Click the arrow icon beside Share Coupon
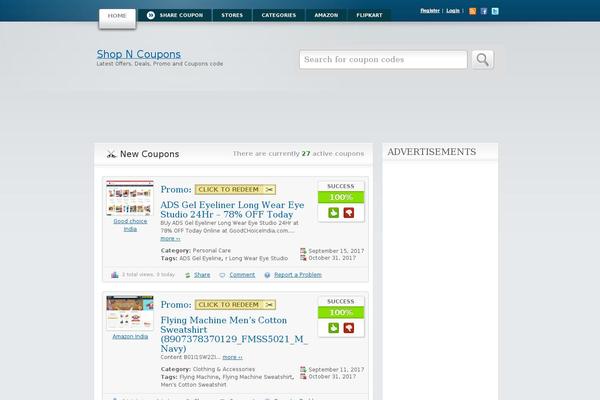Viewport: 600px width, 400px height. click(151, 15)
